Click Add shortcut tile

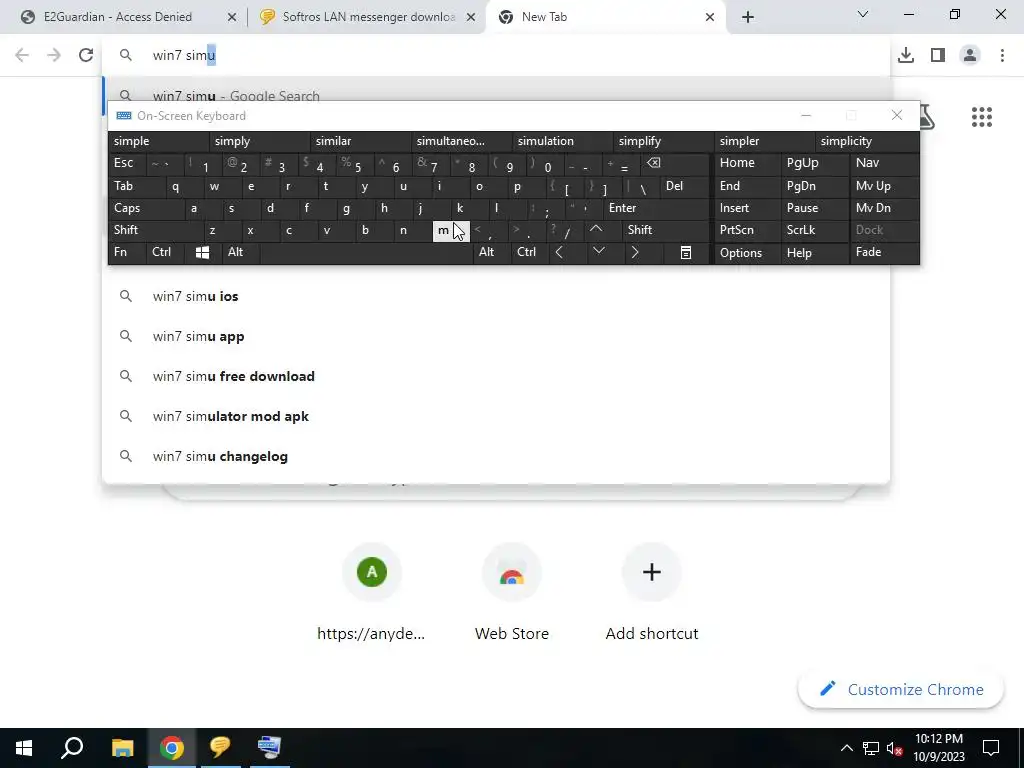pyautogui.click(x=652, y=592)
